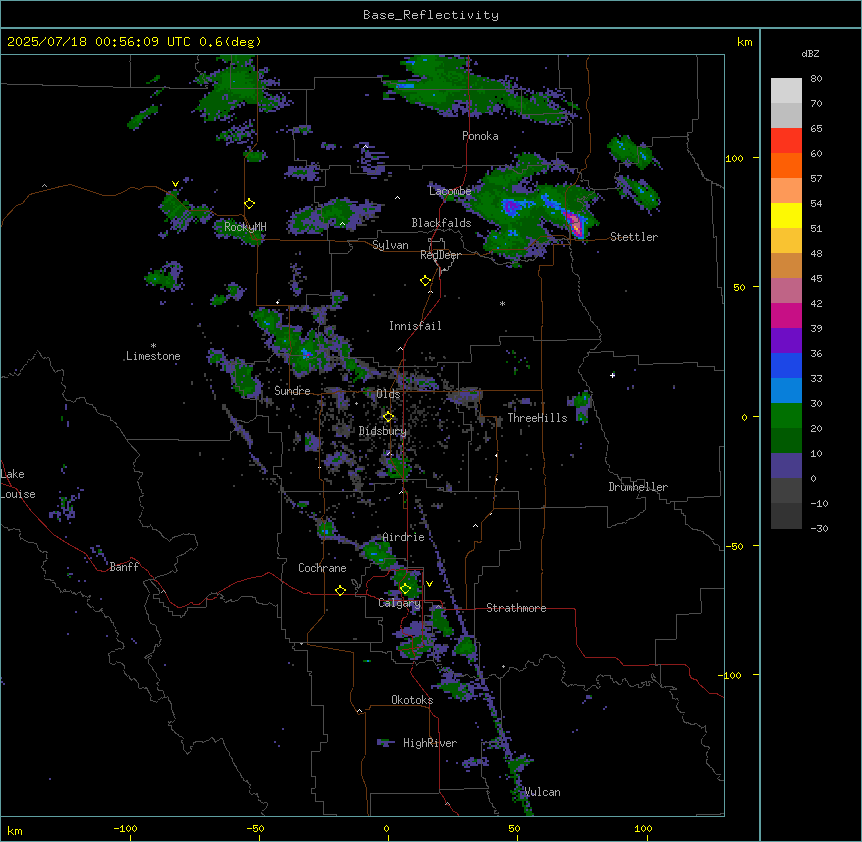
Task: Click the yellow diamond marker above Calgary label
Action: [405, 589]
